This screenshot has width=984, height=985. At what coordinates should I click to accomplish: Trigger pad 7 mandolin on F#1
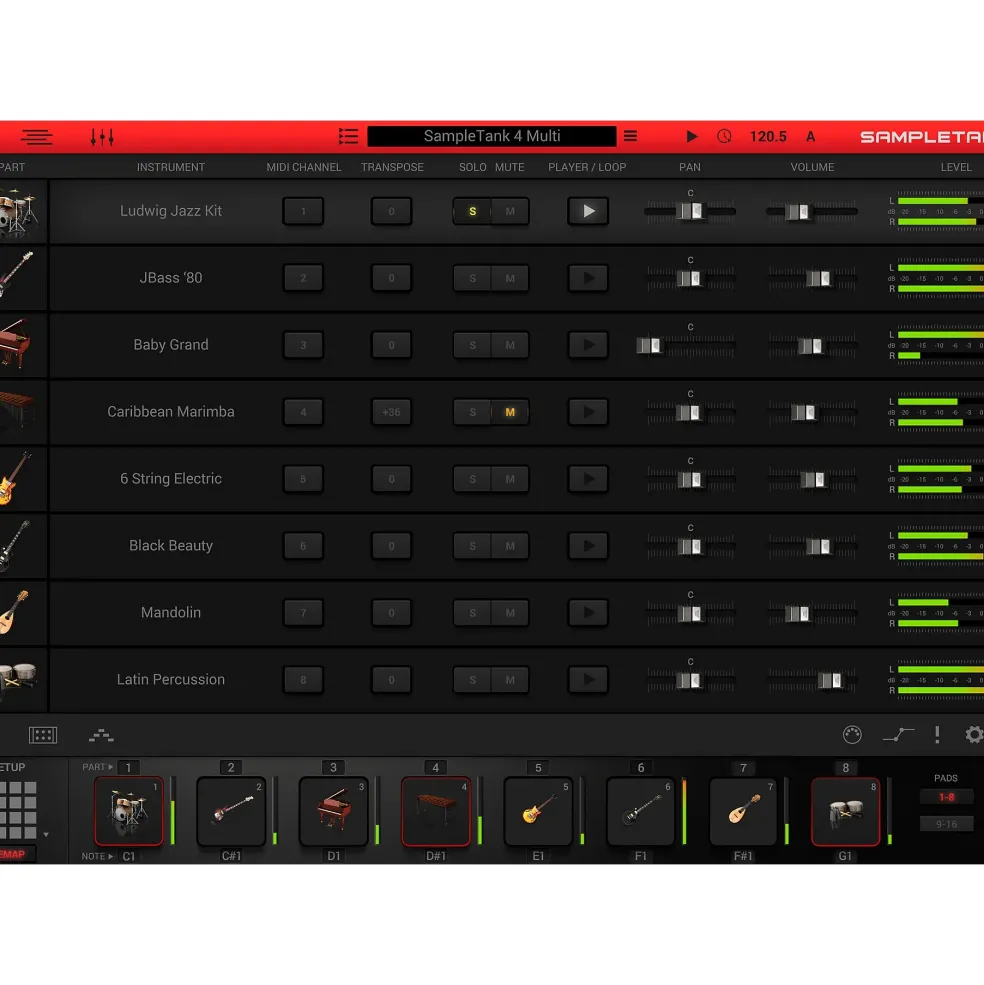(743, 811)
